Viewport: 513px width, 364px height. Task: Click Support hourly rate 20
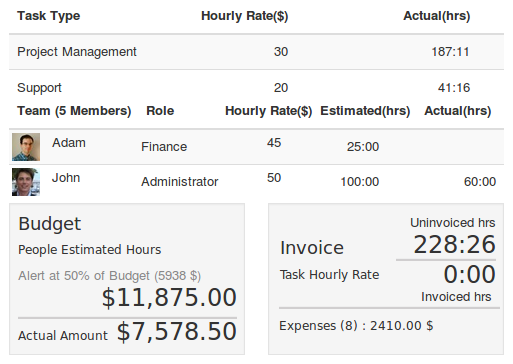(x=281, y=88)
